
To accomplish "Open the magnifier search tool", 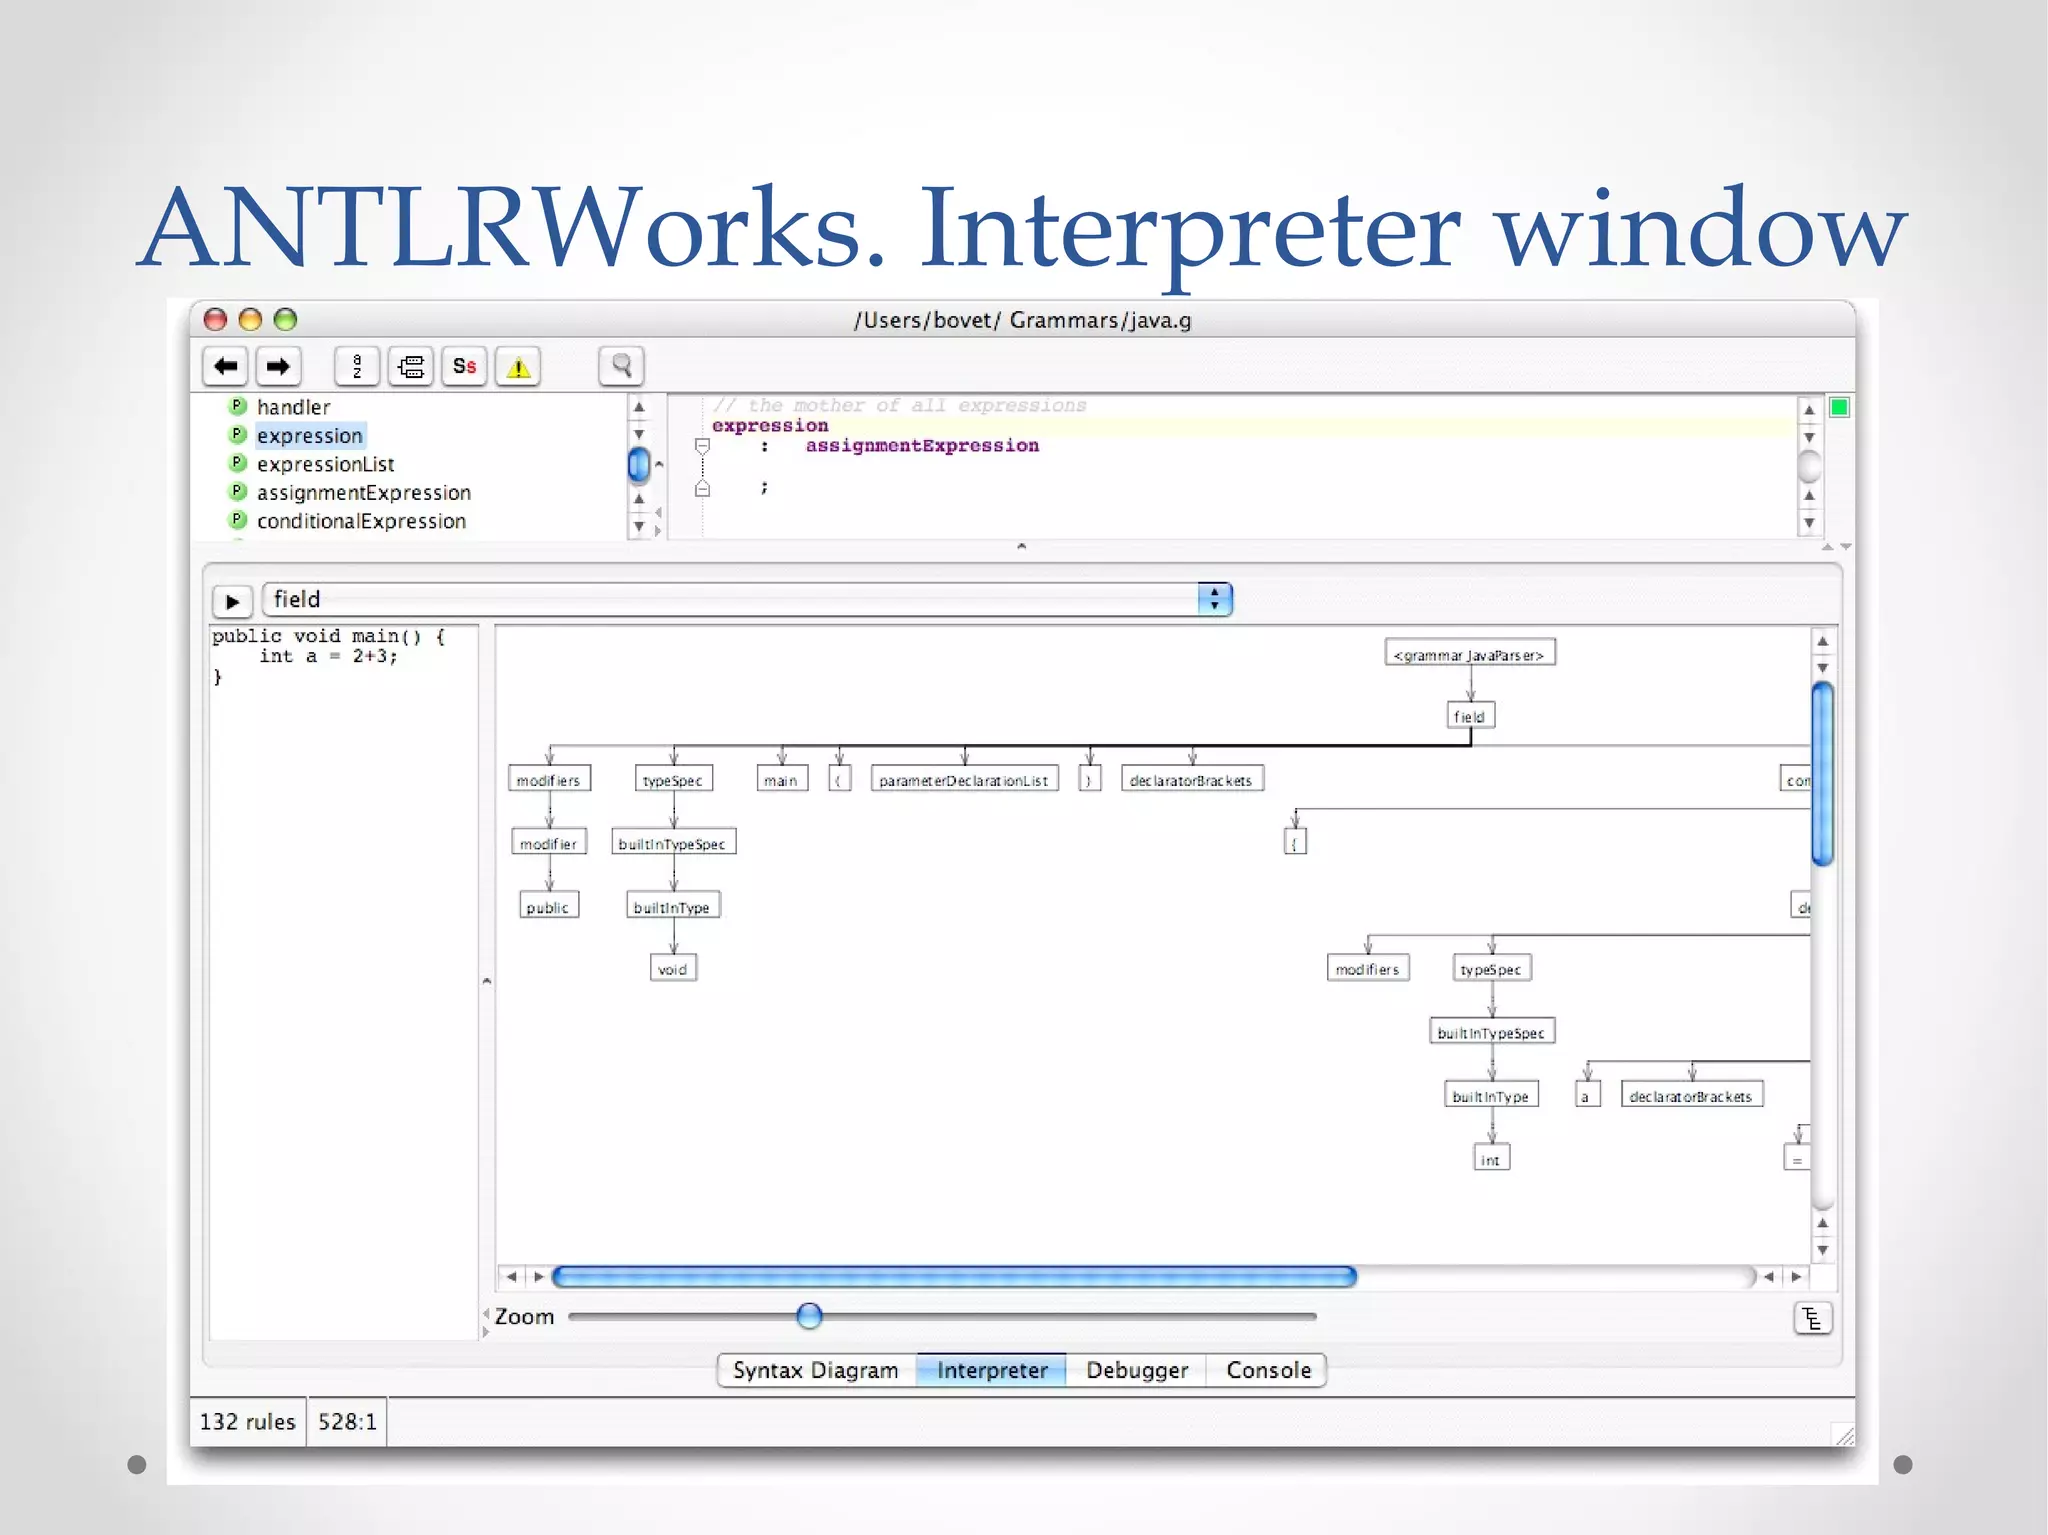I will coord(621,366).
